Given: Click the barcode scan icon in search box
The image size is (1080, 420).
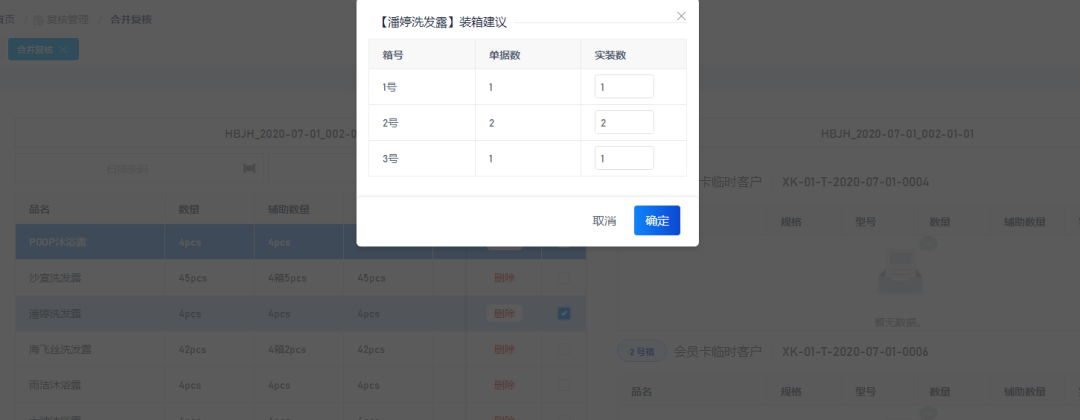Looking at the screenshot, I should [248, 169].
